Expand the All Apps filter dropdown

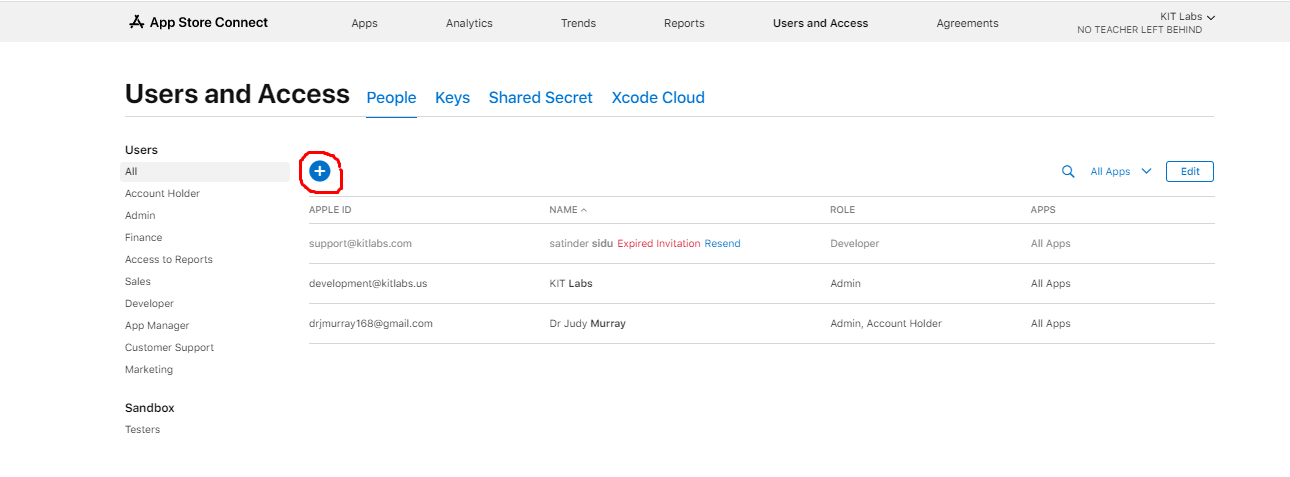coord(1121,172)
